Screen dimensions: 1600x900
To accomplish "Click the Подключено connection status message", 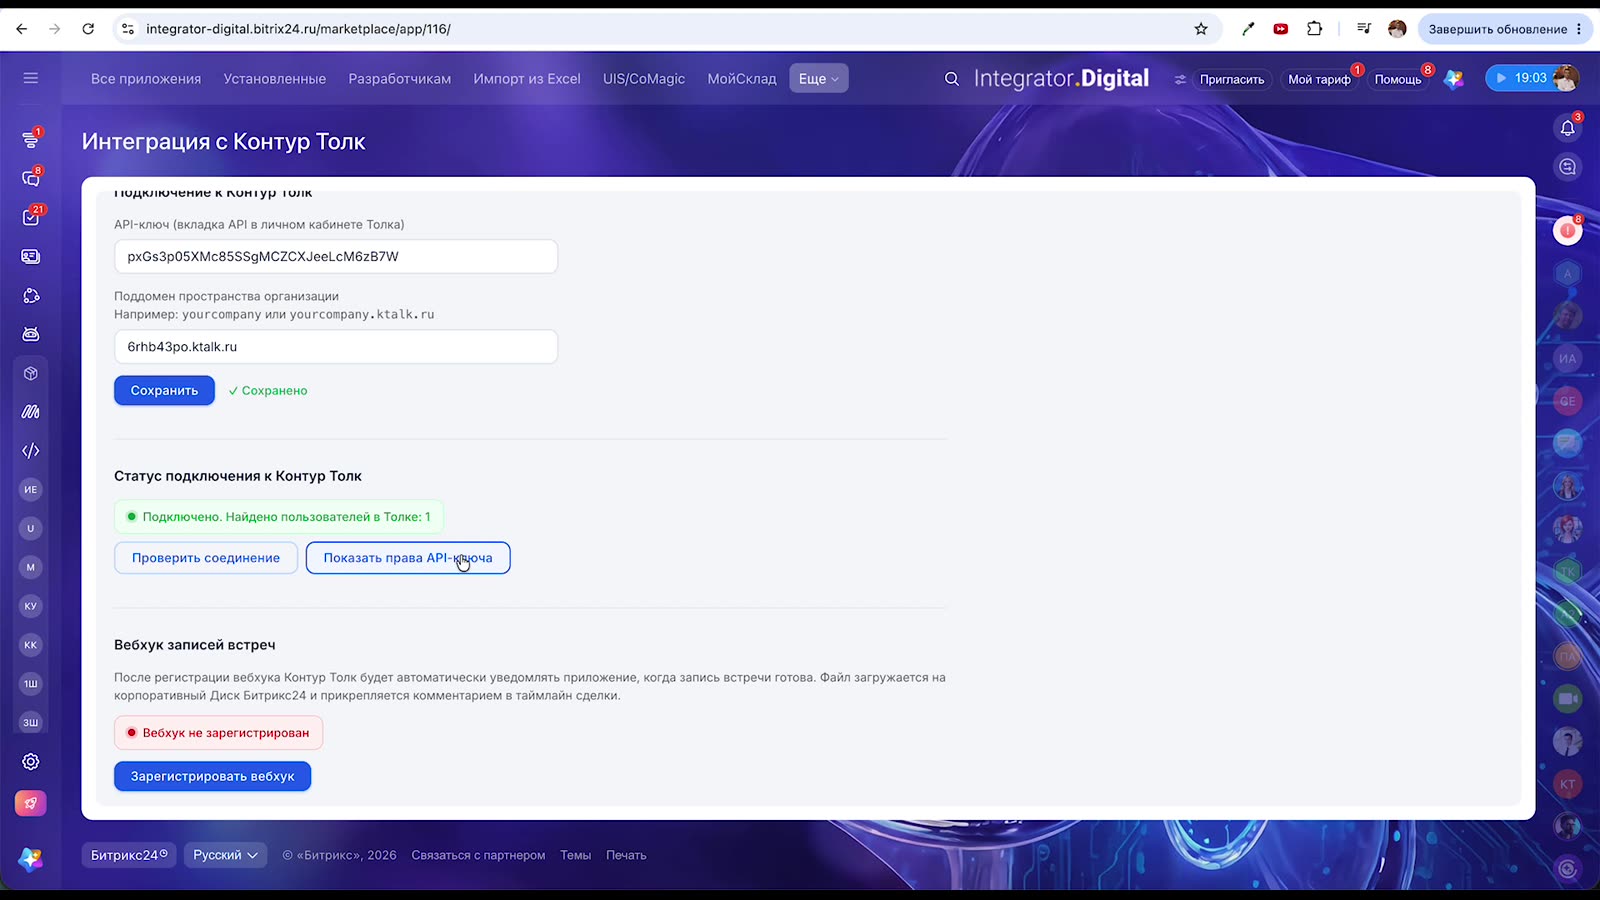I will click(x=279, y=517).
